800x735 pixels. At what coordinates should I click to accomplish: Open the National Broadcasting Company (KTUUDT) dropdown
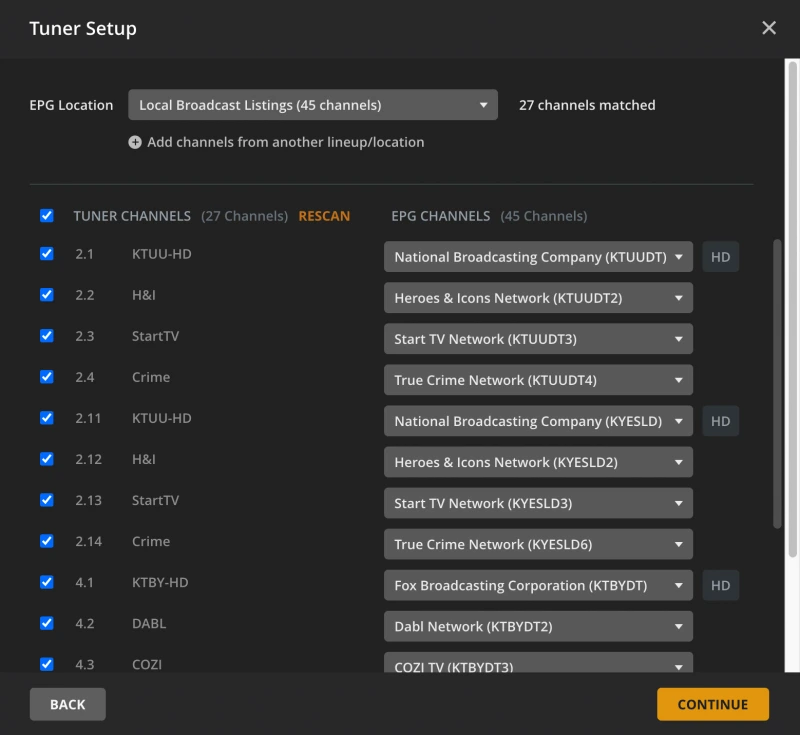tap(538, 257)
